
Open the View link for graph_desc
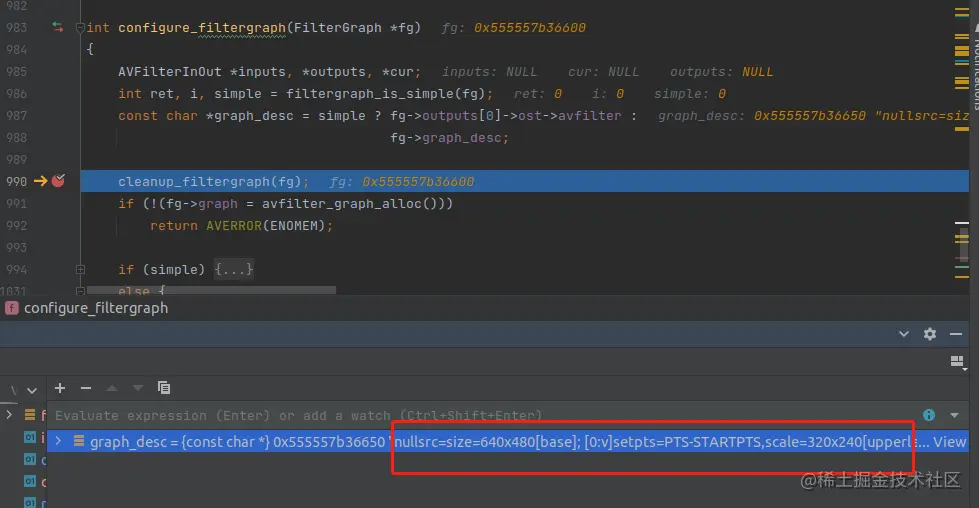[950, 442]
